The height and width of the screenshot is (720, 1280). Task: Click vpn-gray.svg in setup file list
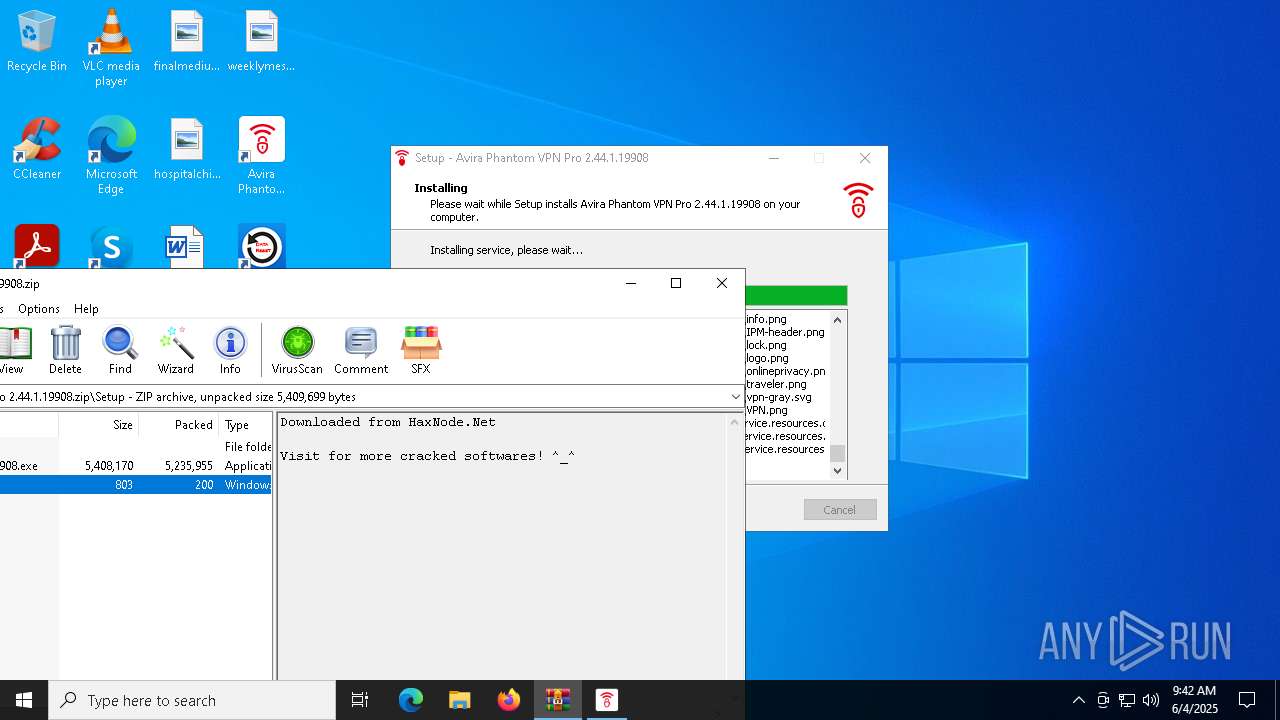point(779,397)
